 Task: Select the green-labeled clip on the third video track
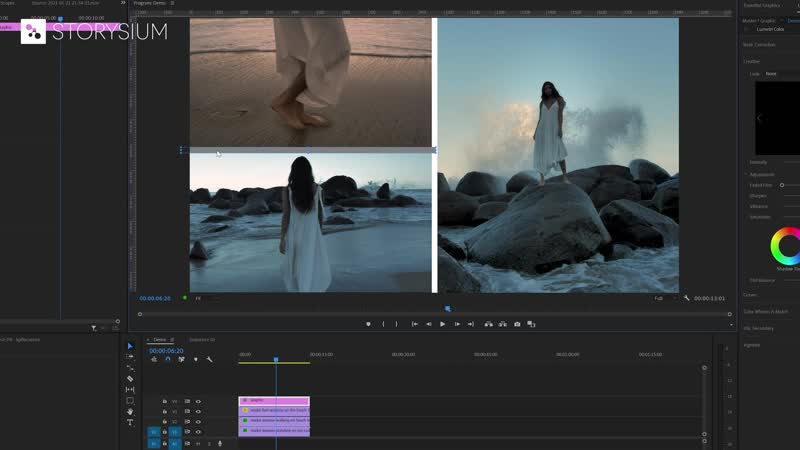(x=274, y=420)
